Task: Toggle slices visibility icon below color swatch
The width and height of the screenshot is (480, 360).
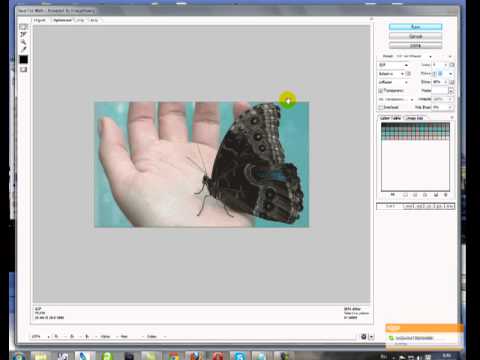Action: click(x=23, y=69)
